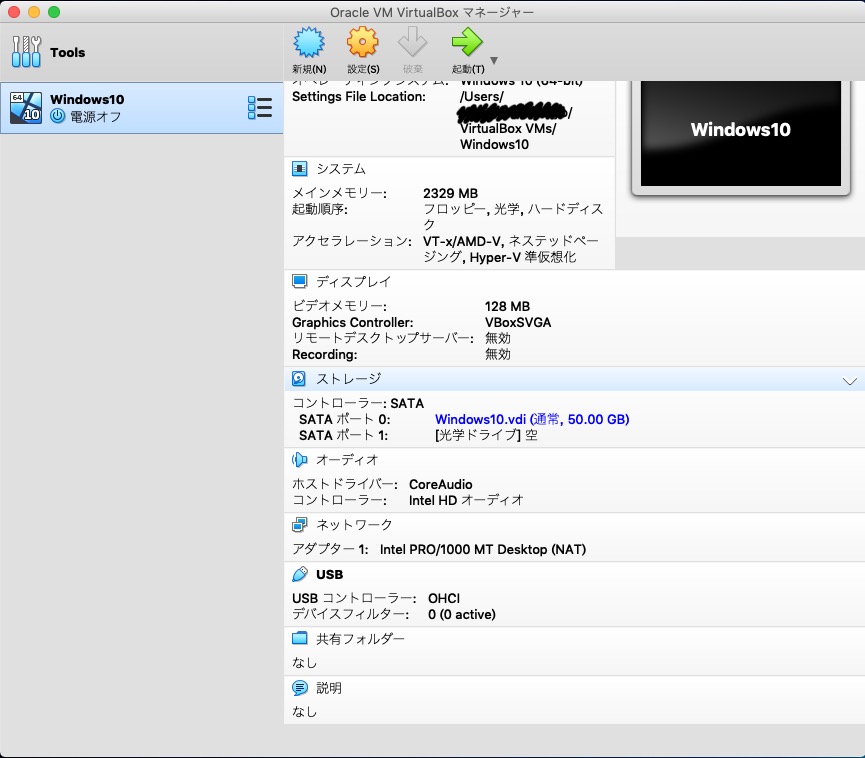Click the 破棄 (Discard) toolbar icon
The height and width of the screenshot is (758, 865).
click(412, 43)
